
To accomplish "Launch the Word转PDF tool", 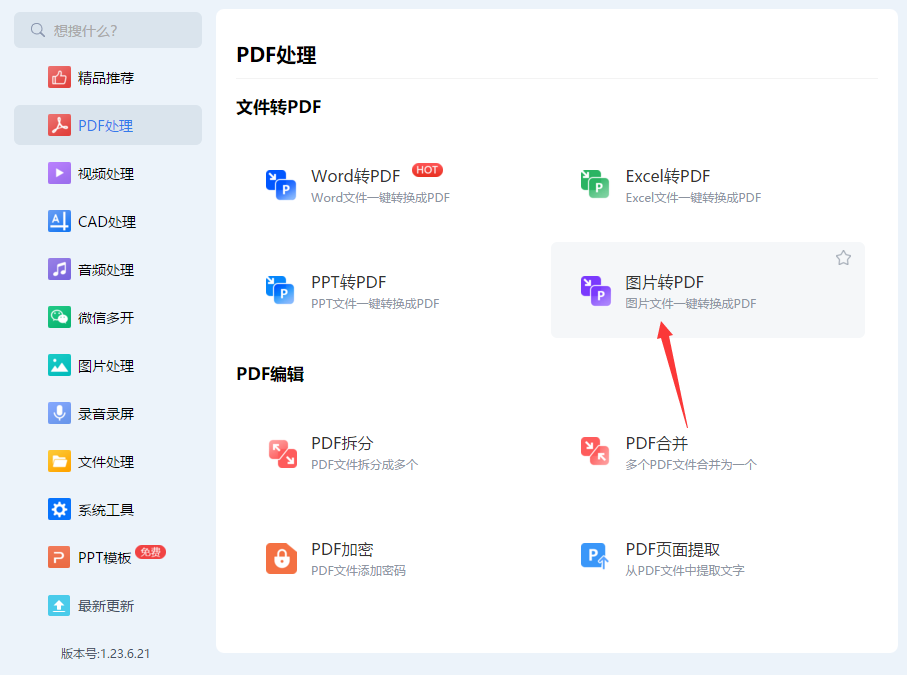I will click(393, 185).
